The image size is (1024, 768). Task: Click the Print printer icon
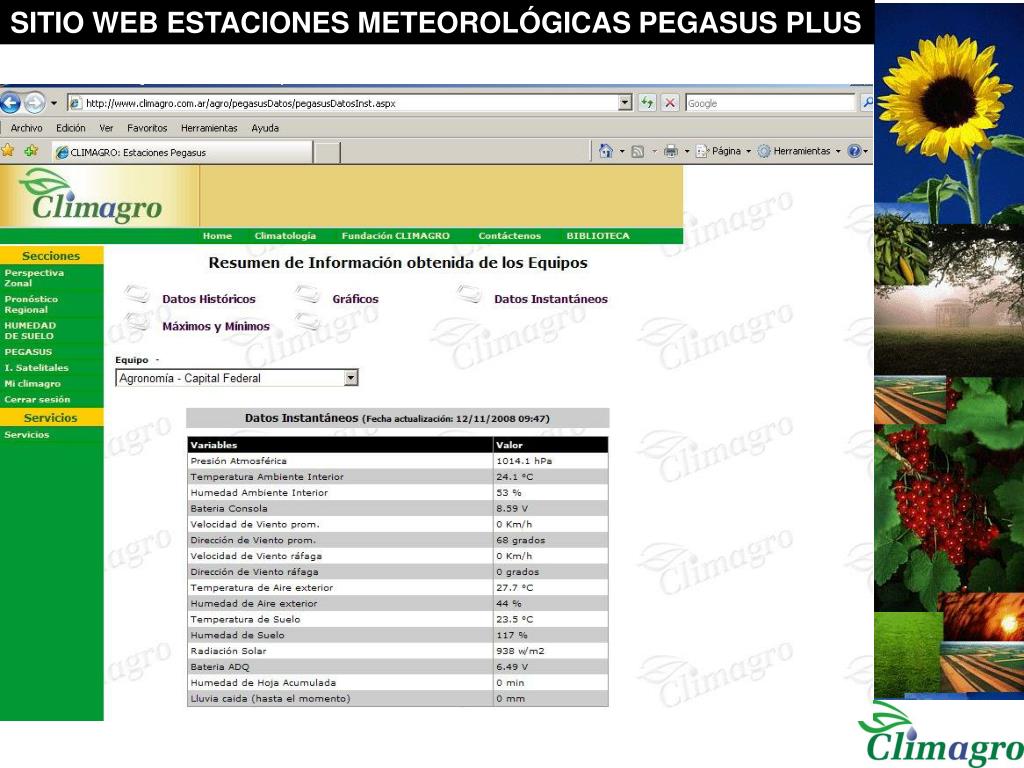click(x=671, y=152)
